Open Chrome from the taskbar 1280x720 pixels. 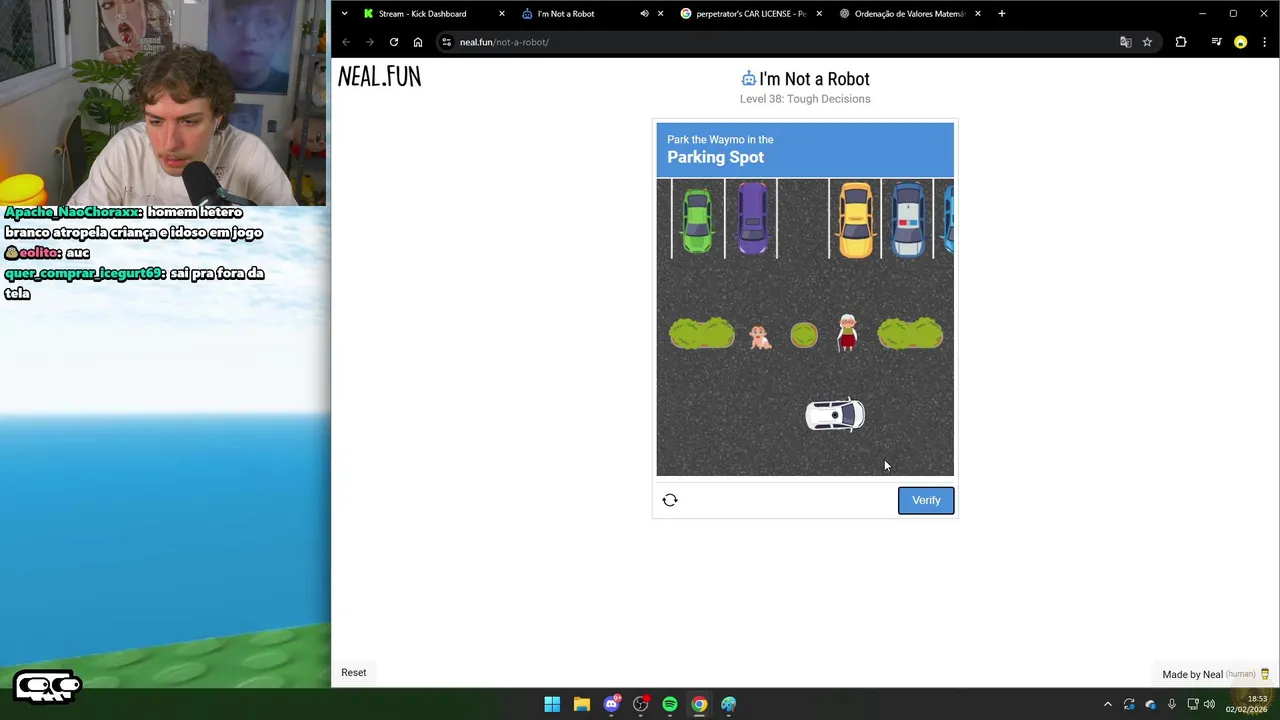point(699,704)
